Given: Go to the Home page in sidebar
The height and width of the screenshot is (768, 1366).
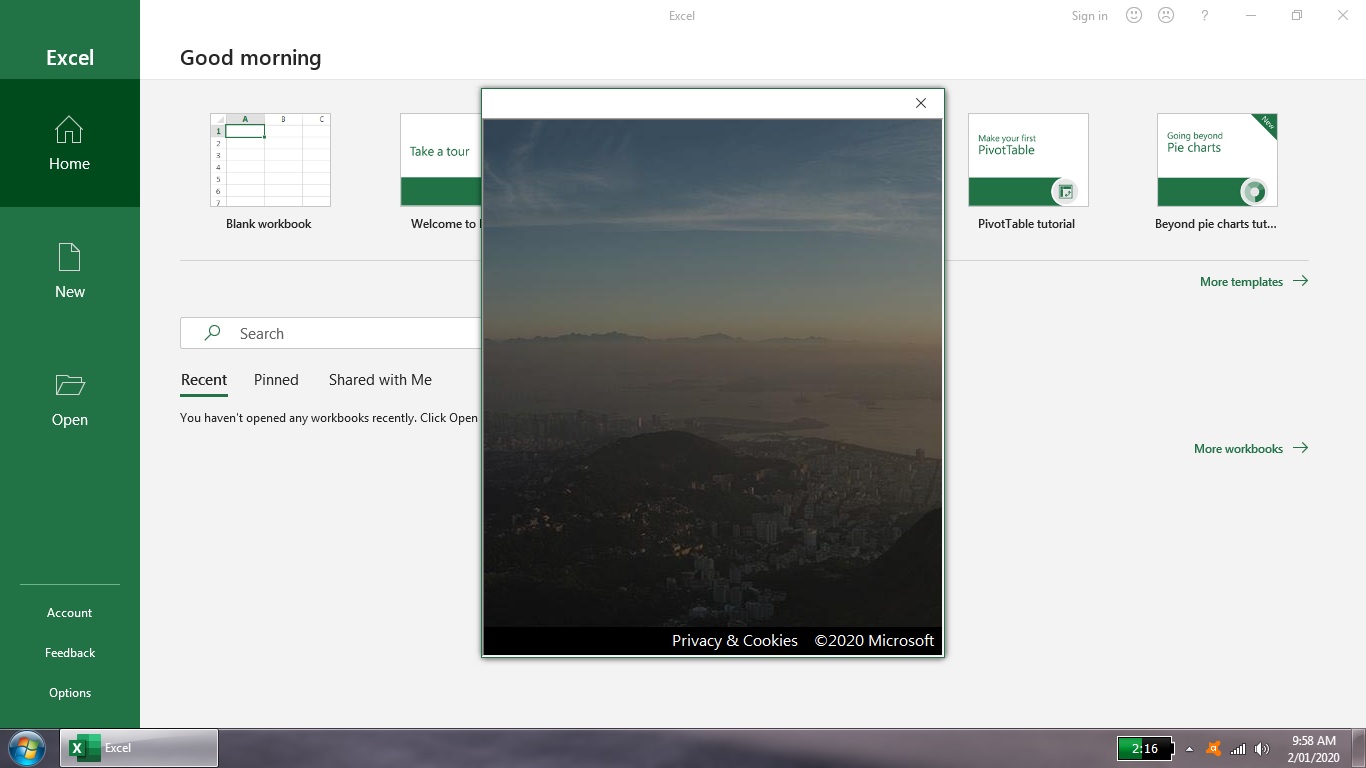Looking at the screenshot, I should click(x=70, y=143).
